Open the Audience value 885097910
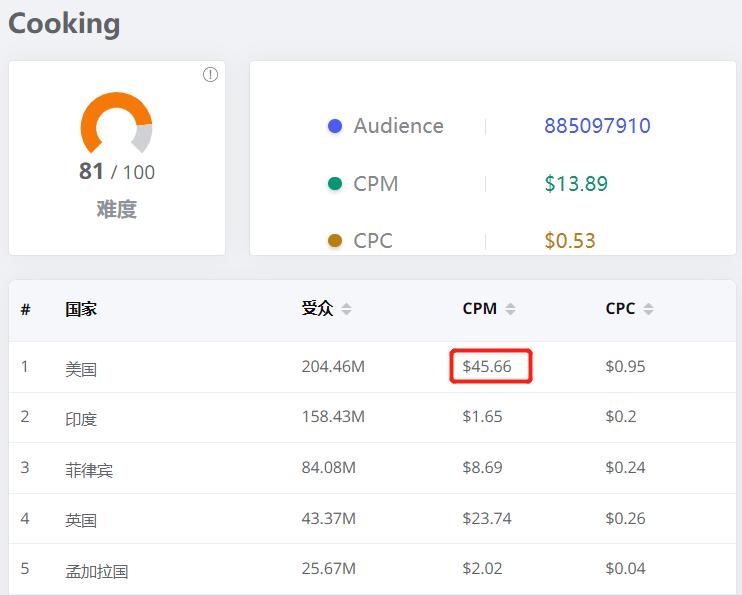This screenshot has width=742, height=595. (597, 126)
